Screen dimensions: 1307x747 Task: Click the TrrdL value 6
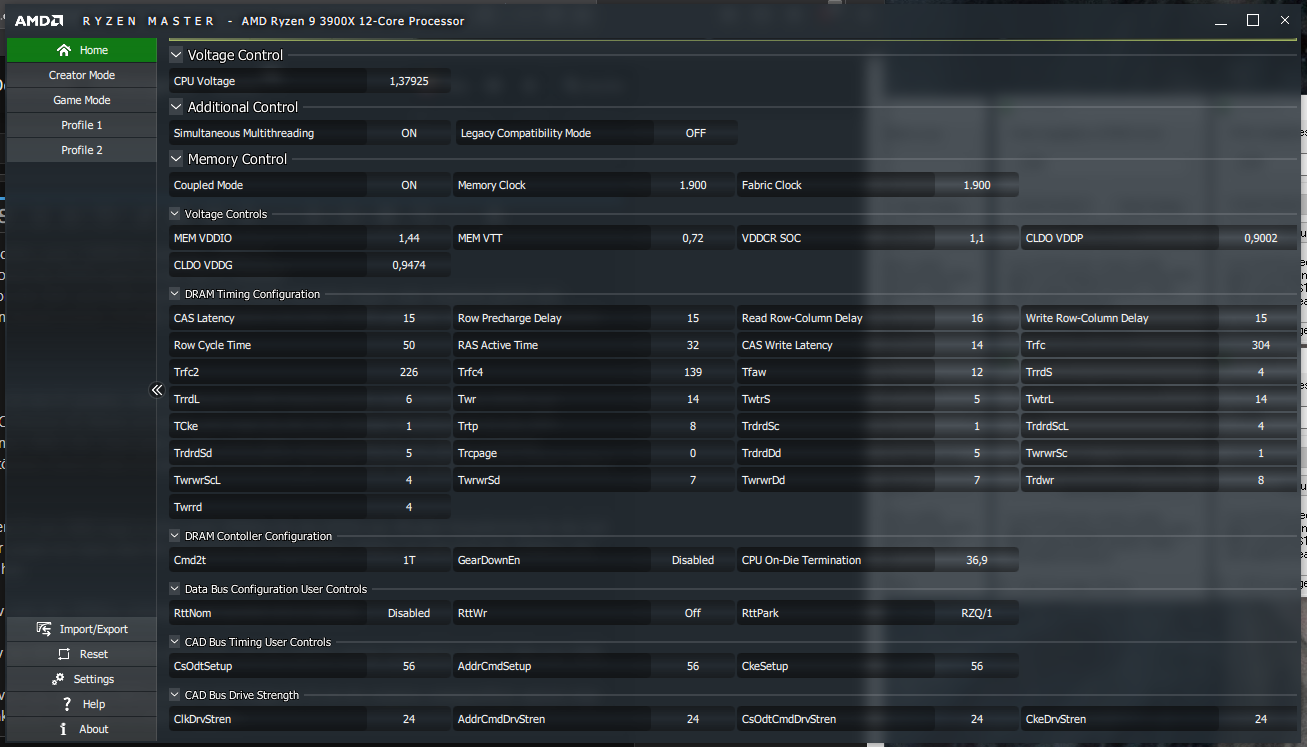tap(409, 399)
